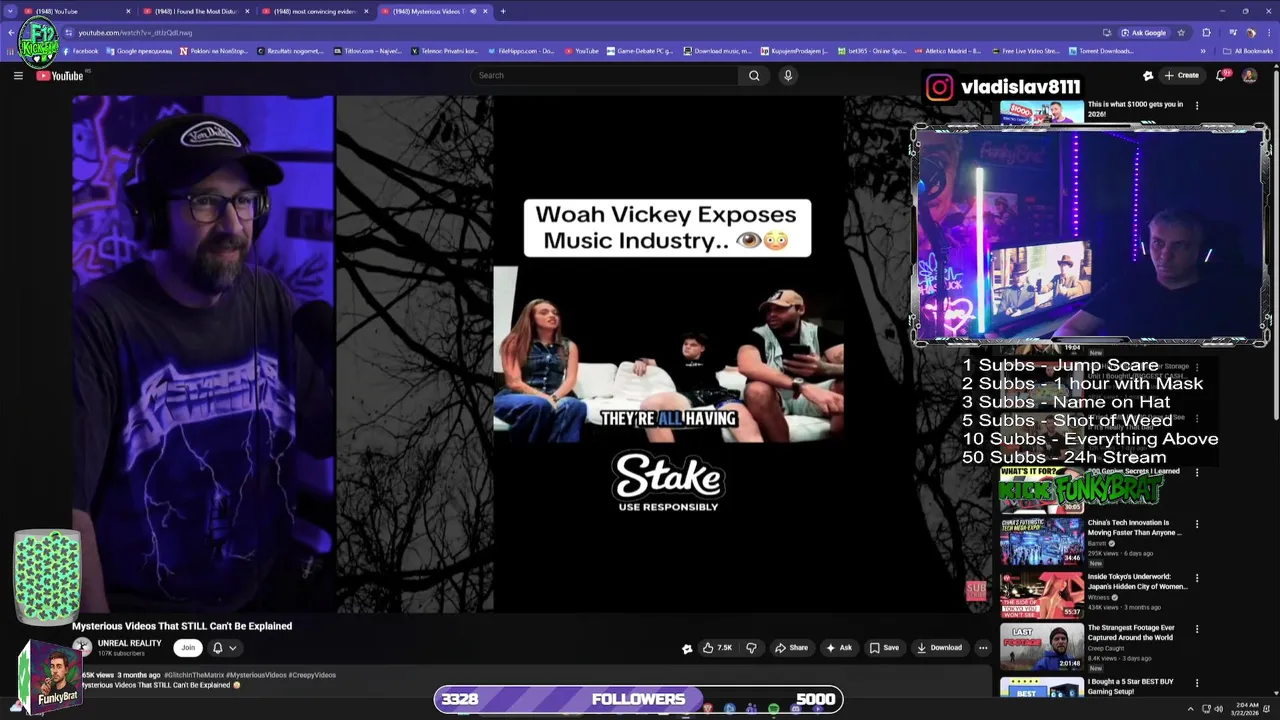Click the Create button
1280x720 pixels.
1181,75
